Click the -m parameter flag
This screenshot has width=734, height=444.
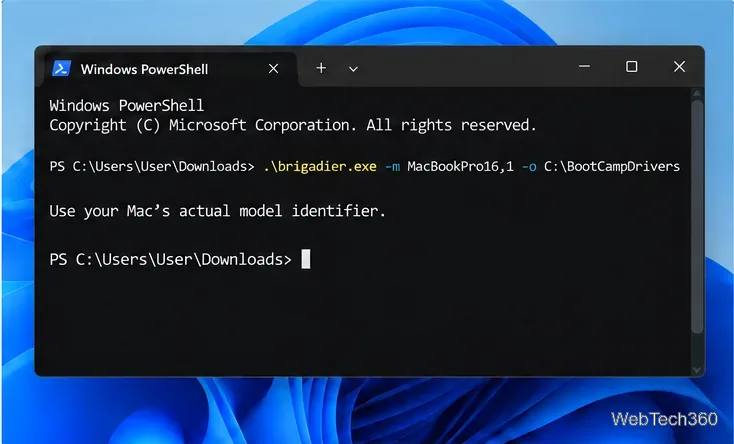tap(392, 166)
